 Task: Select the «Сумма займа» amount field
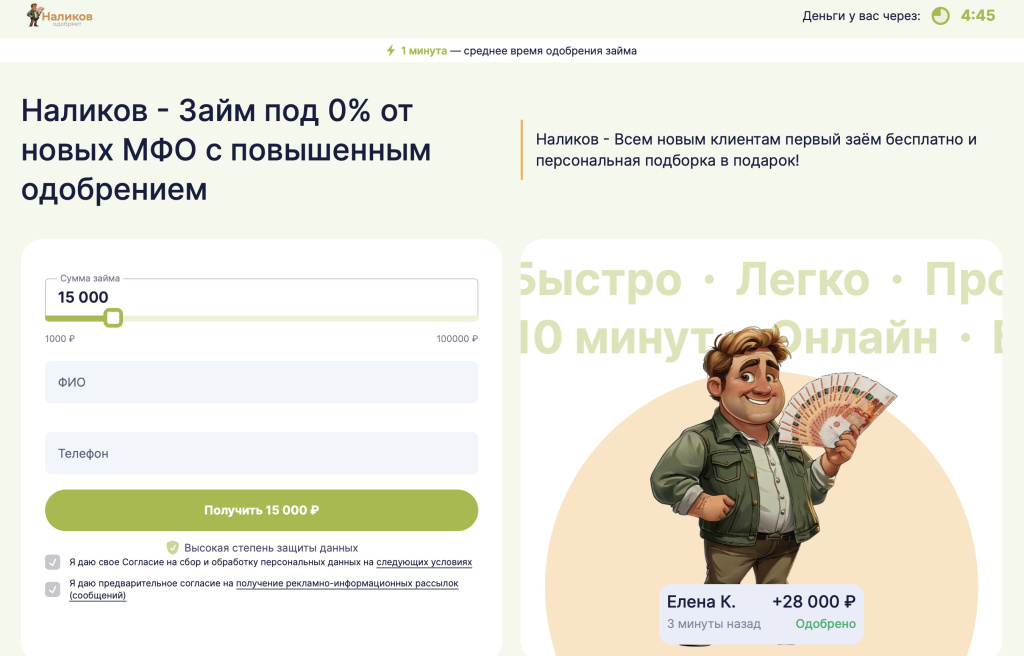pyautogui.click(x=260, y=296)
